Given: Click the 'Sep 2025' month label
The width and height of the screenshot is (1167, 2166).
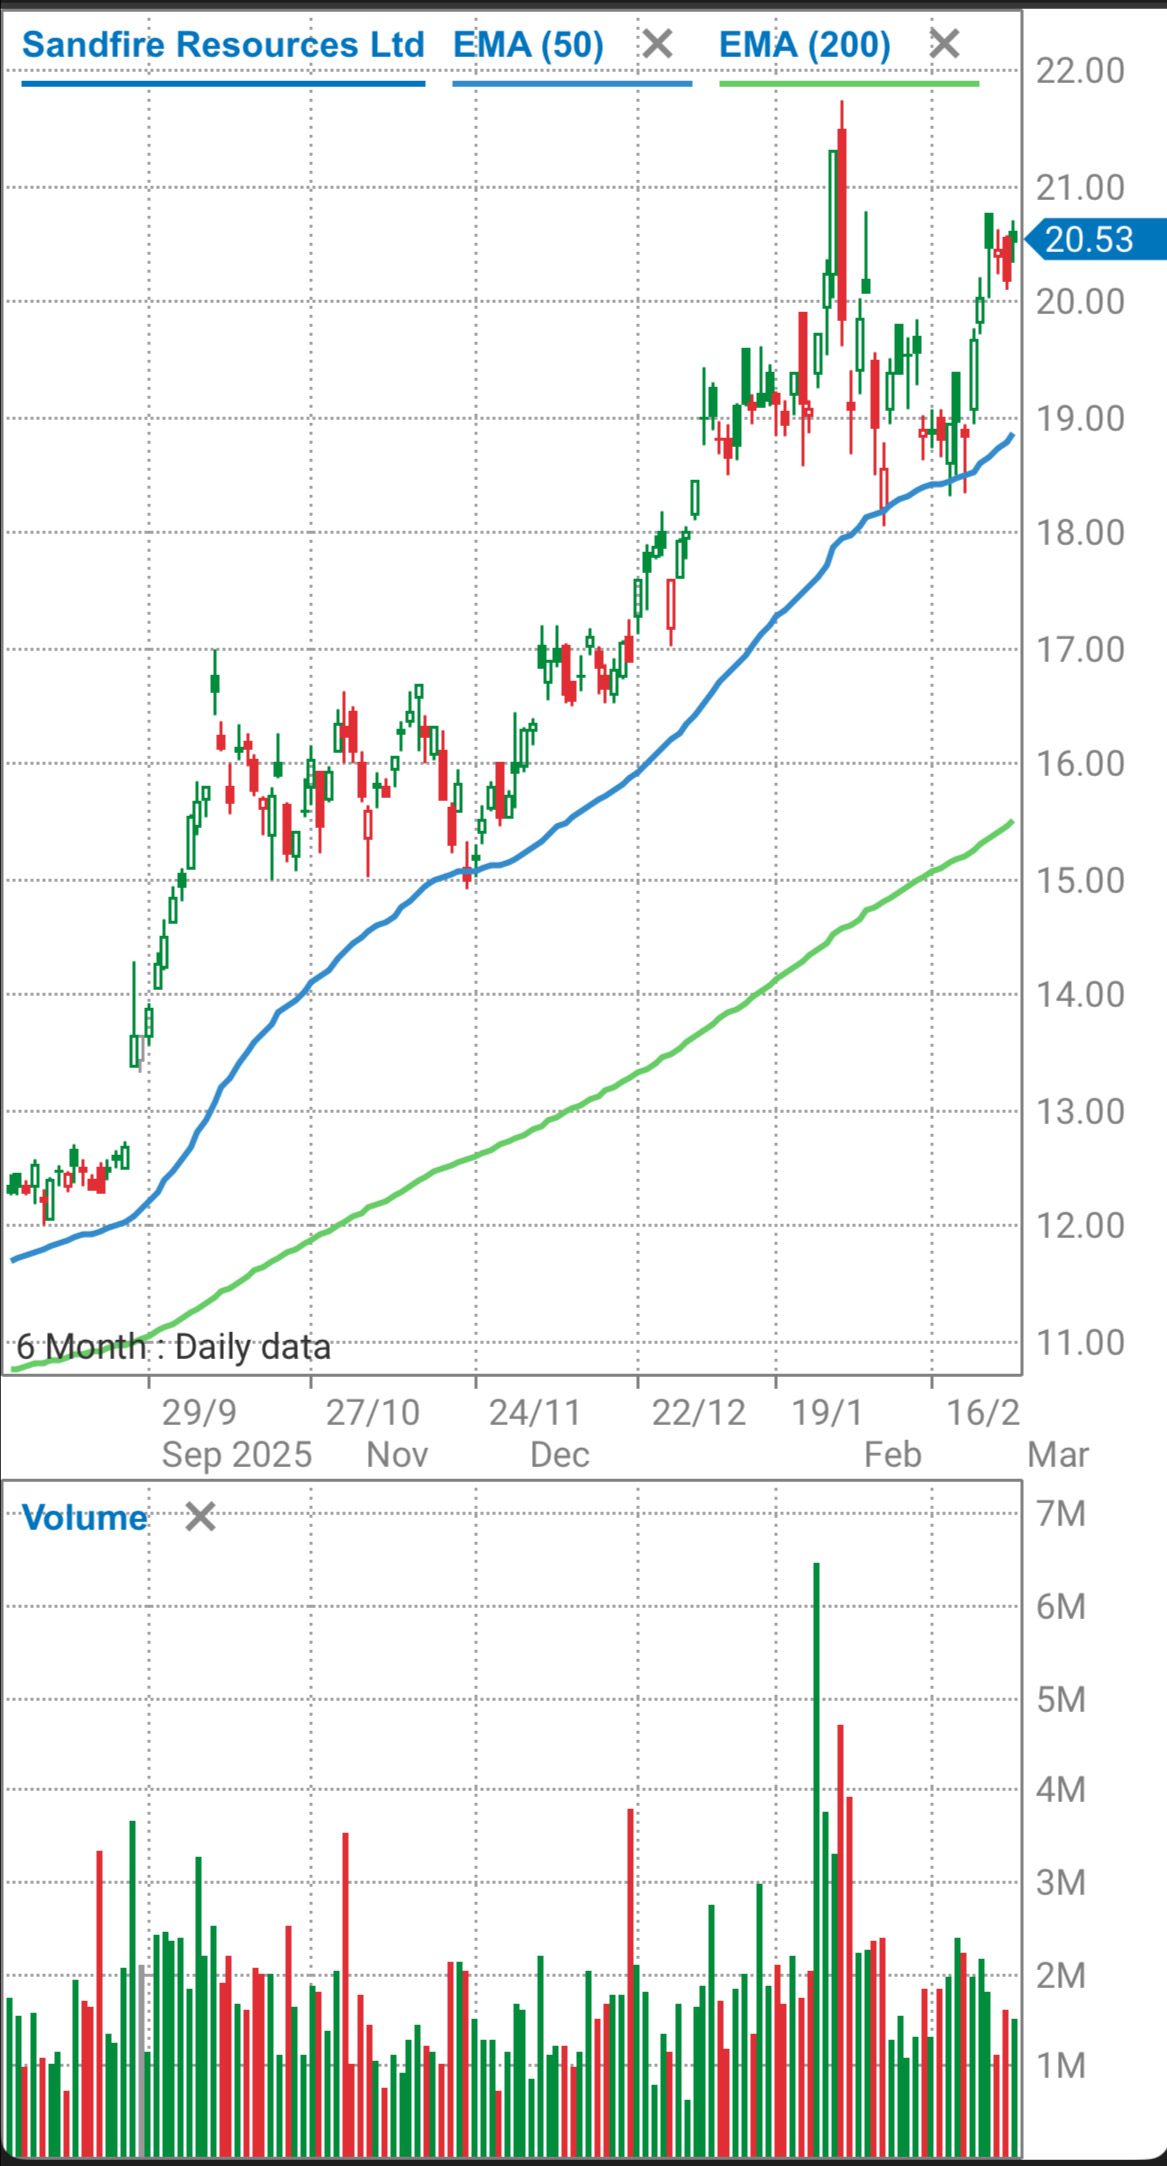Looking at the screenshot, I should tap(237, 1454).
